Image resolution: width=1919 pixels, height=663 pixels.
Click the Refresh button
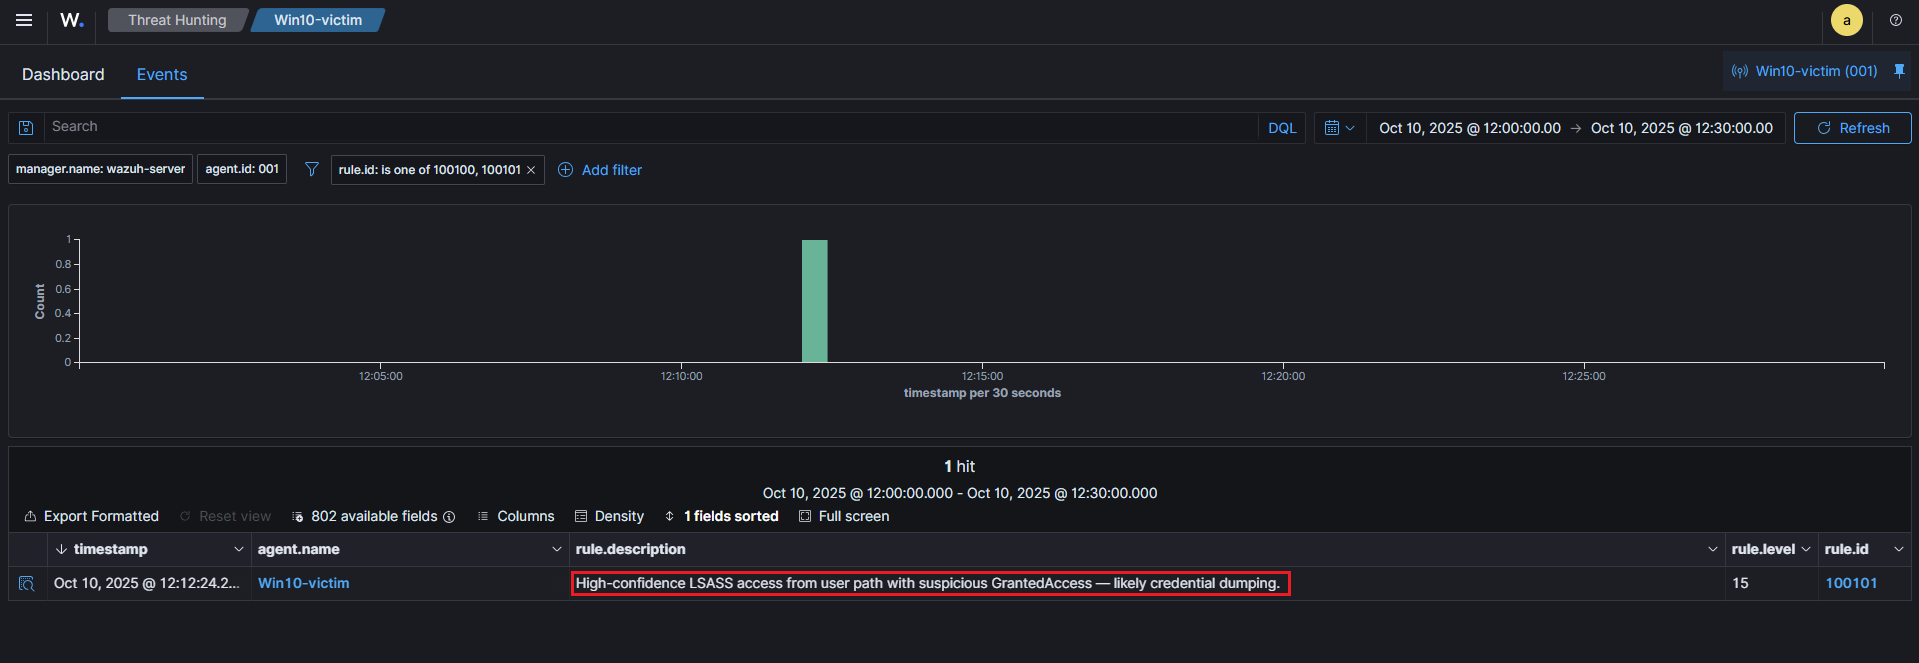[1852, 128]
